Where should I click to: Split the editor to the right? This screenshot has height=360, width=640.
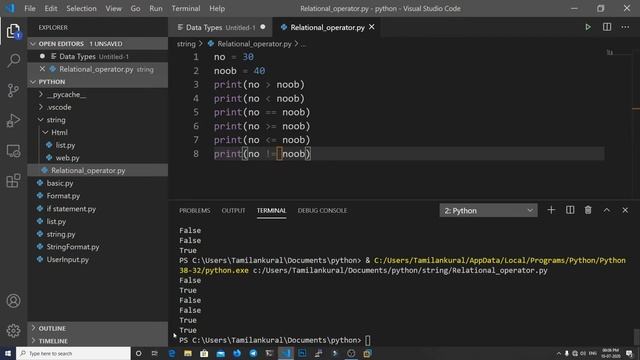click(x=607, y=27)
